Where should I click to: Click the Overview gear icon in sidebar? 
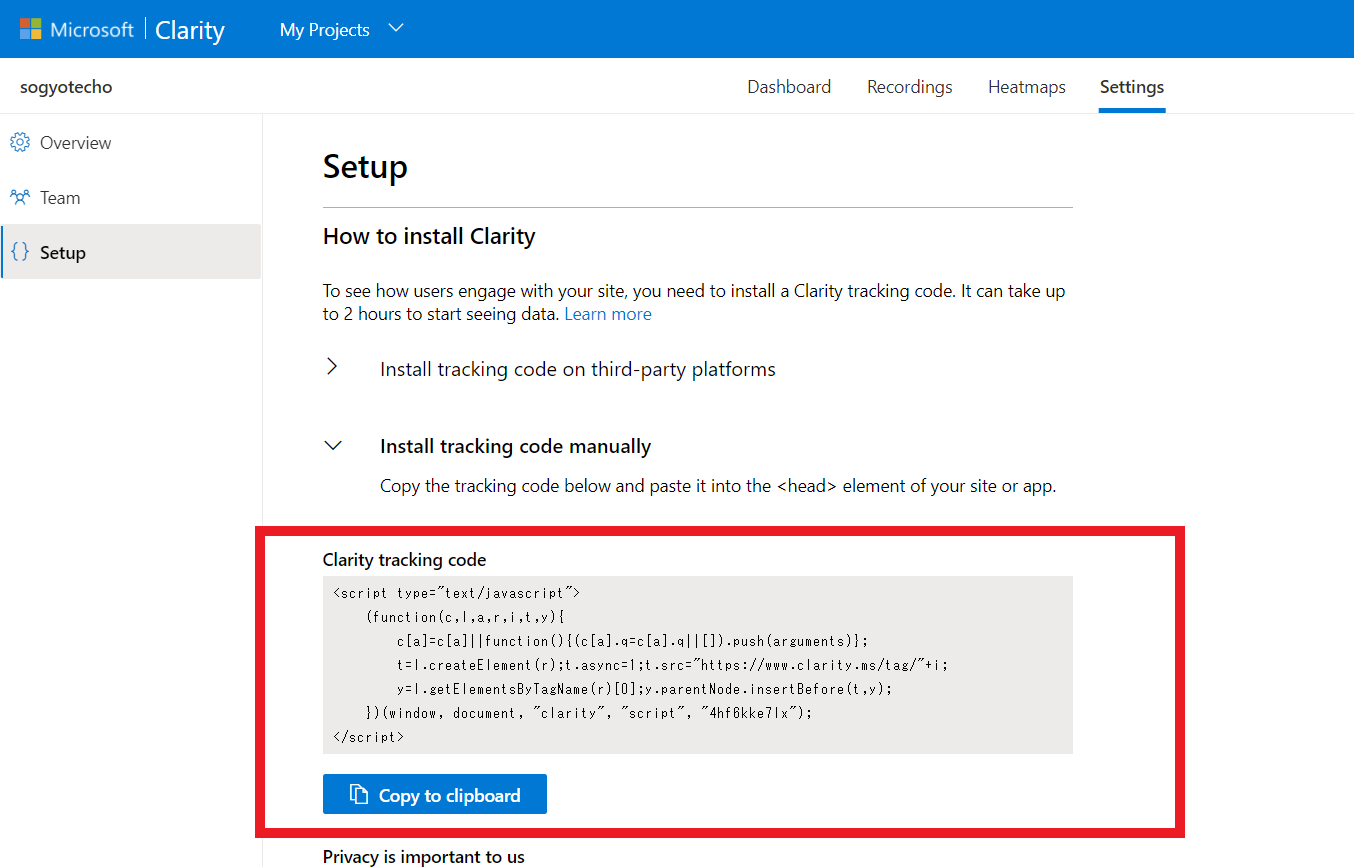20,143
